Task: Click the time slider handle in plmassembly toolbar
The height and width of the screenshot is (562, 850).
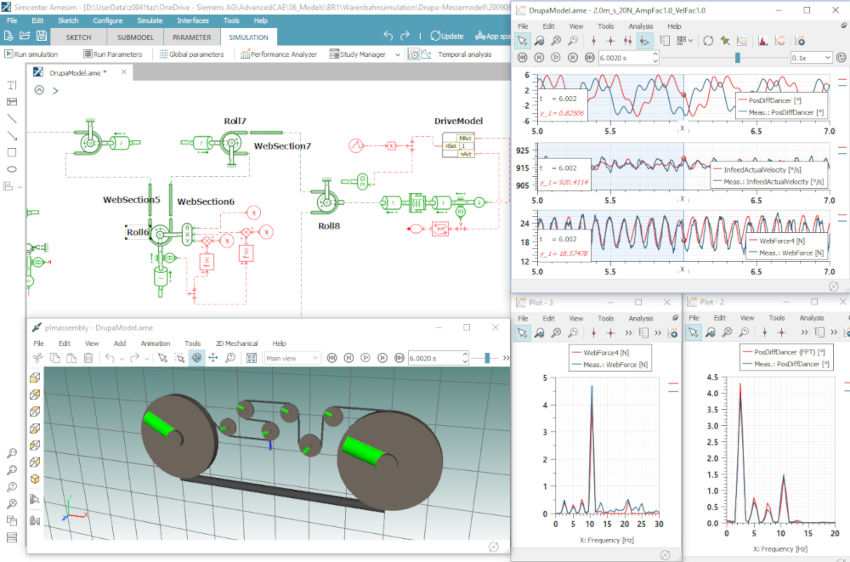Action: coord(487,358)
